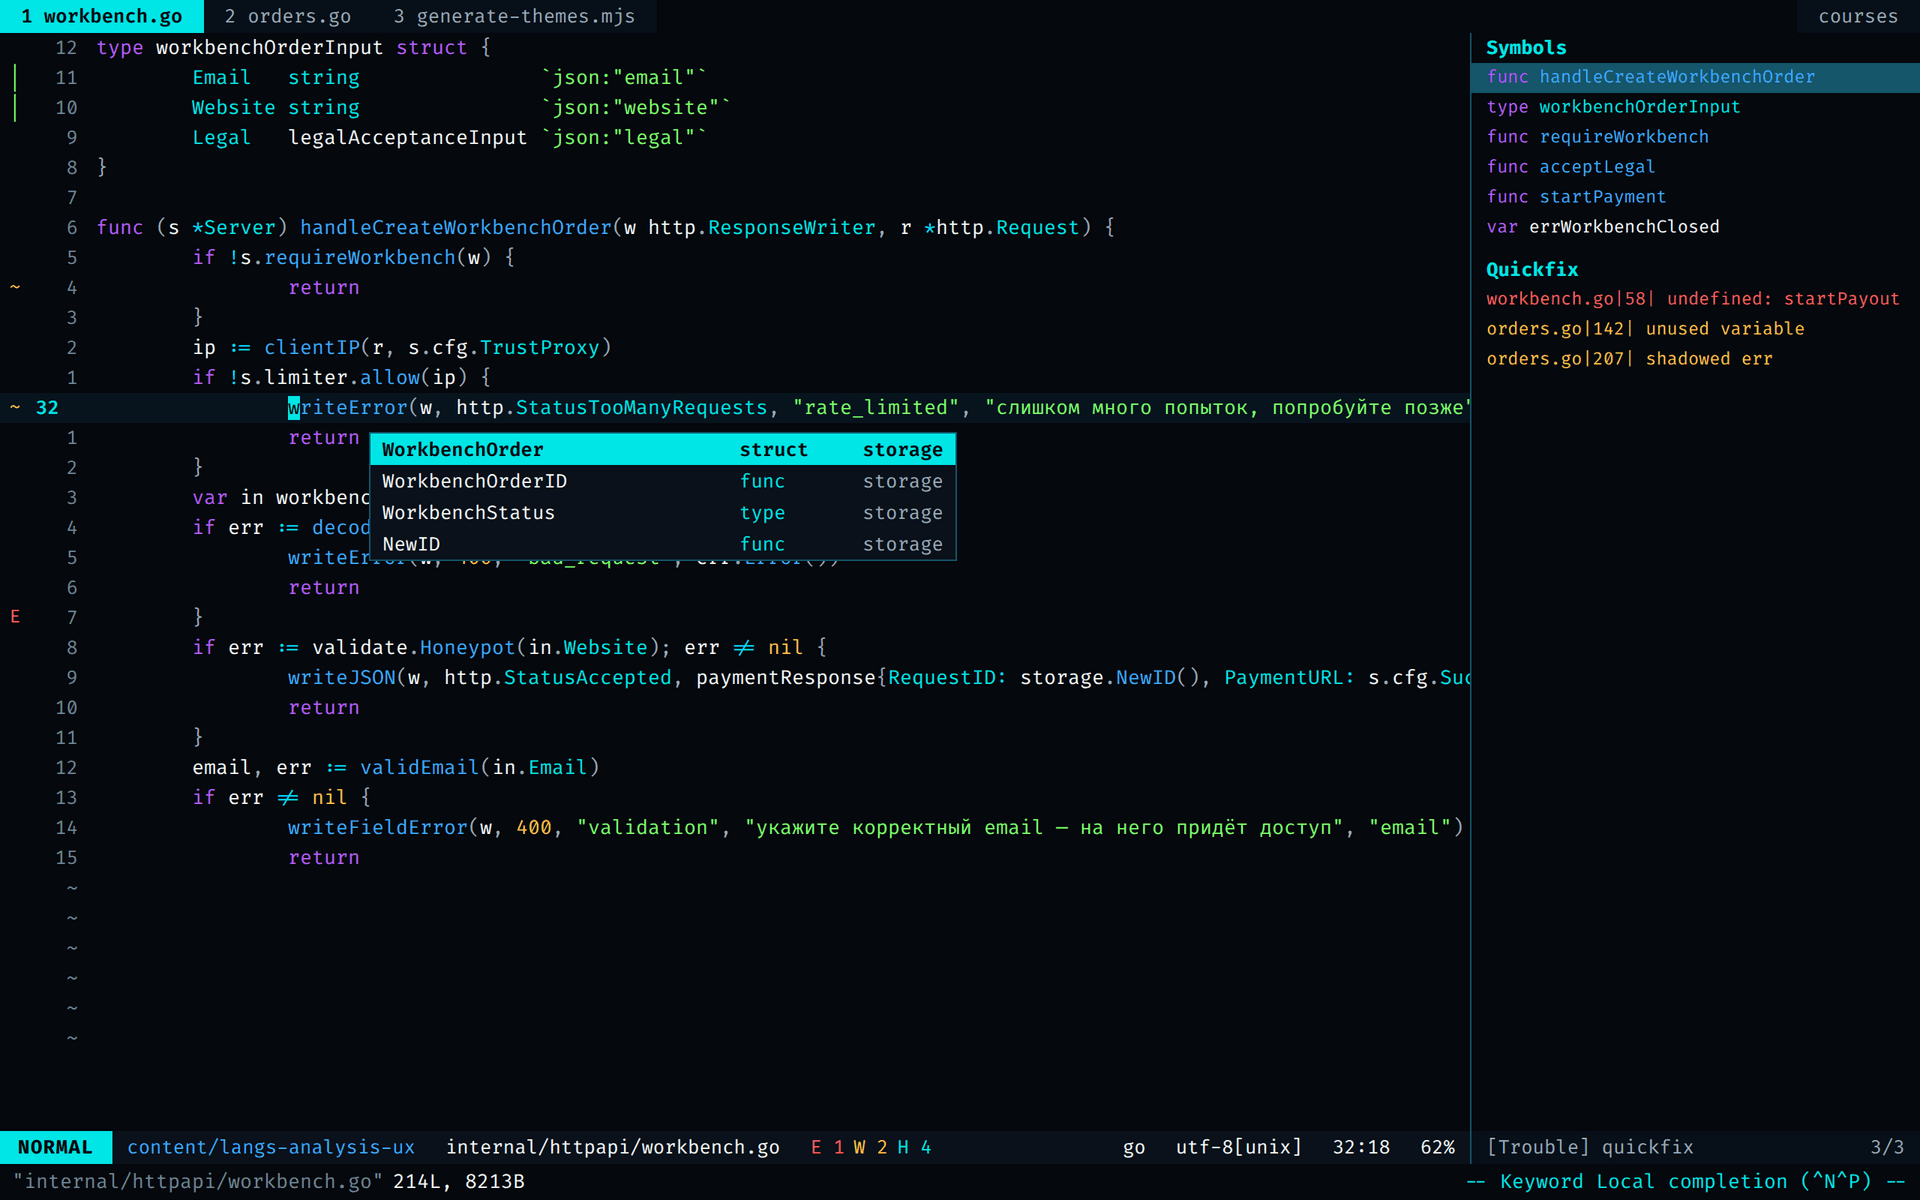Click the clientIP function call
The image size is (1920, 1200).
pyautogui.click(x=312, y=347)
